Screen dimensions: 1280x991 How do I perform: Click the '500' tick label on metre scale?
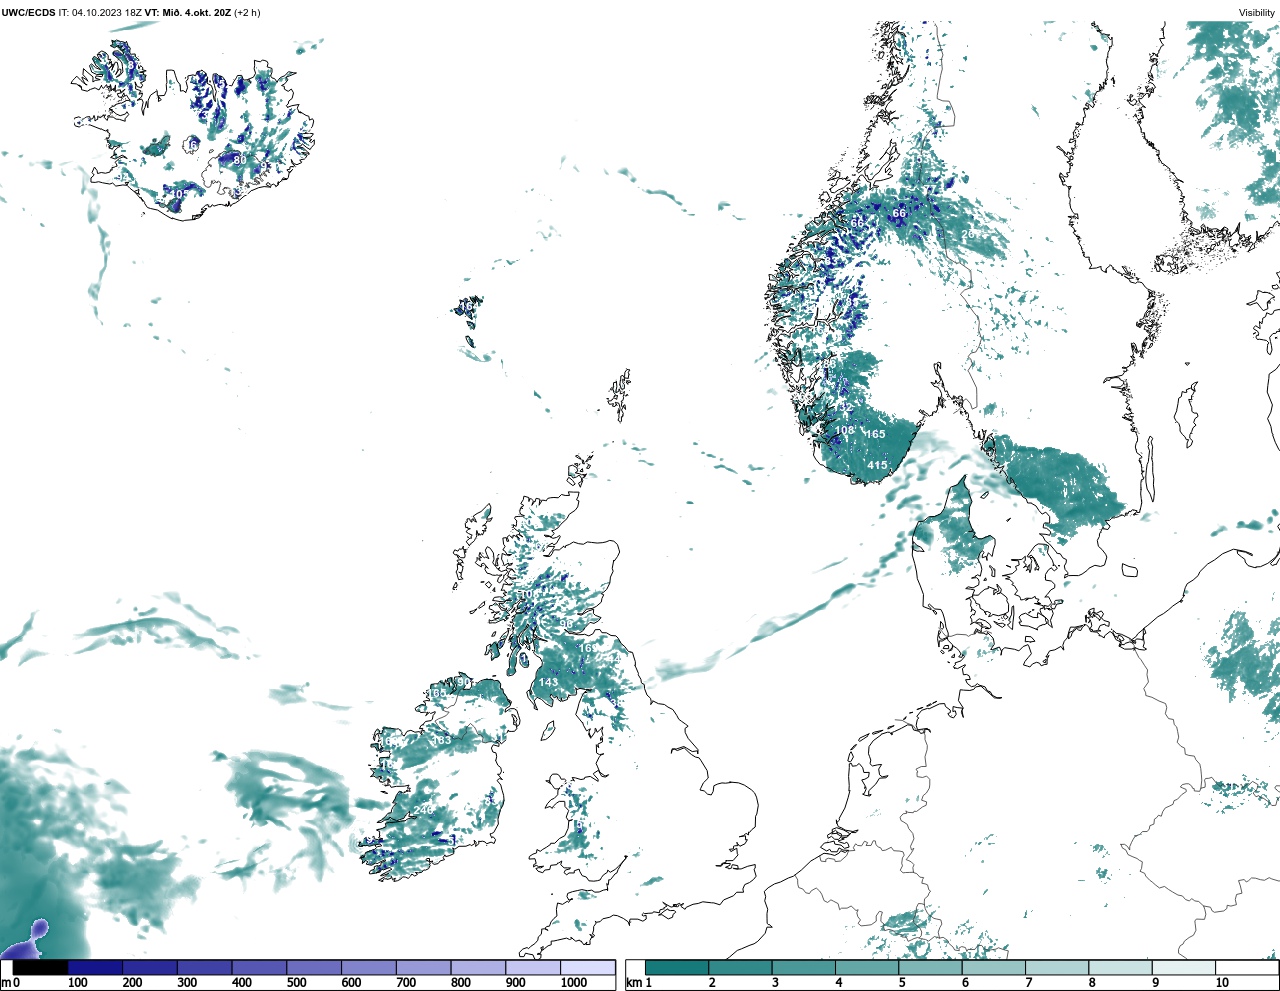click(296, 983)
